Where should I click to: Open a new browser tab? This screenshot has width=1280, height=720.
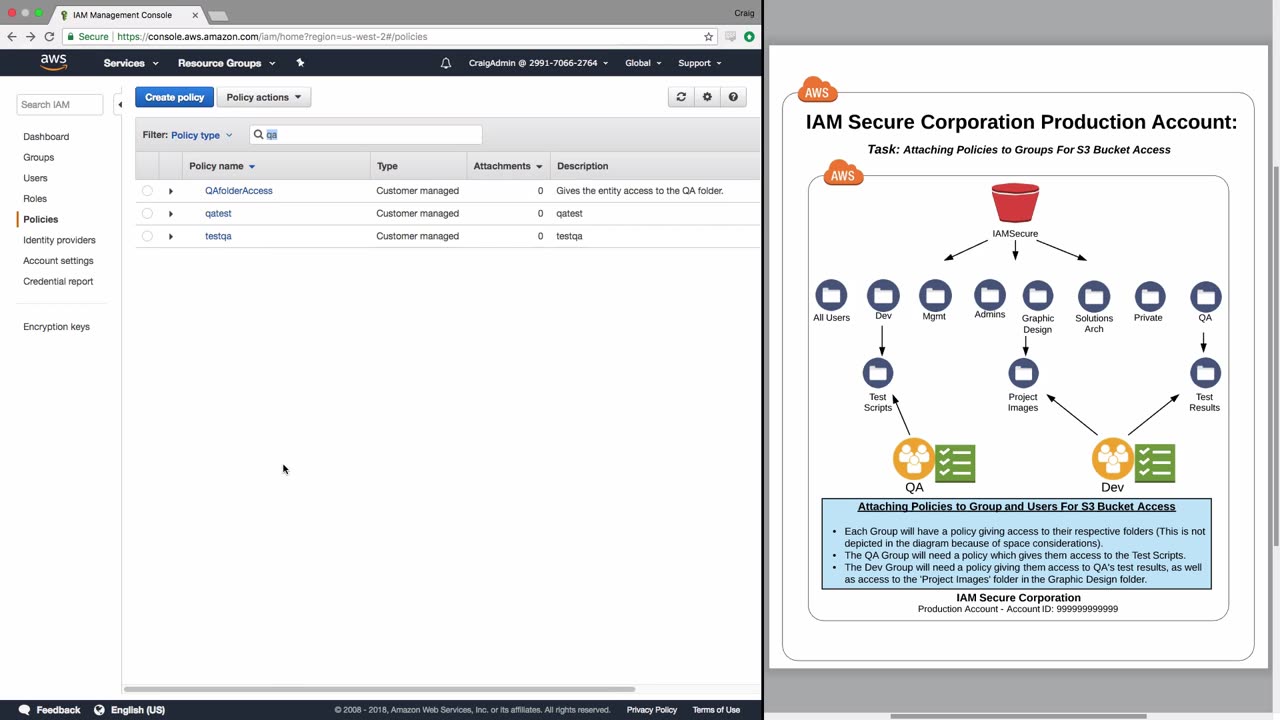coord(218,15)
